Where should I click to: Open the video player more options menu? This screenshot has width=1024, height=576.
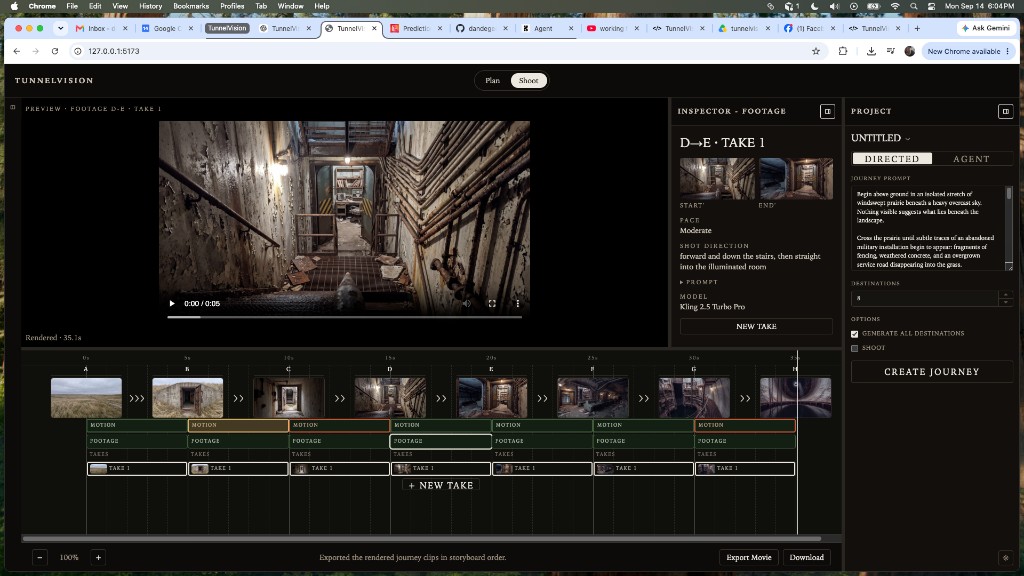[x=517, y=303]
